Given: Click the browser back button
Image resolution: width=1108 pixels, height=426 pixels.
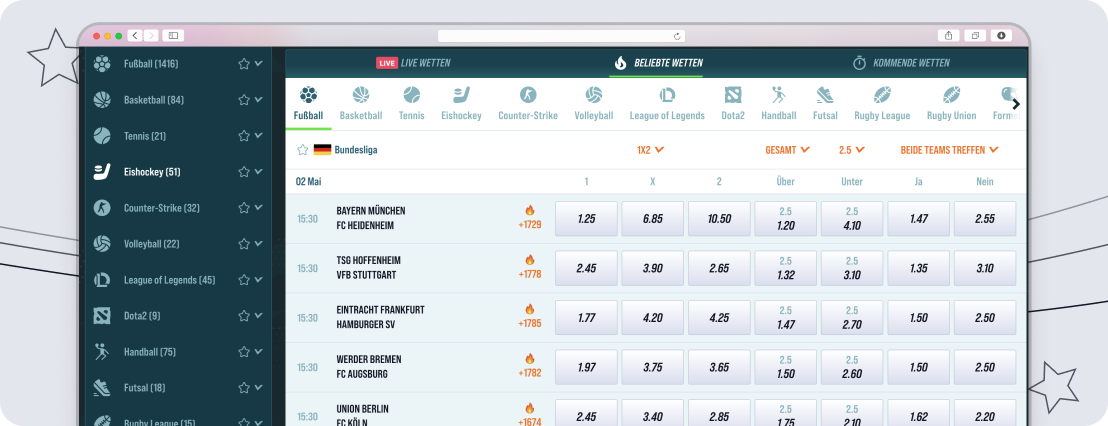Looking at the screenshot, I should click(x=134, y=35).
